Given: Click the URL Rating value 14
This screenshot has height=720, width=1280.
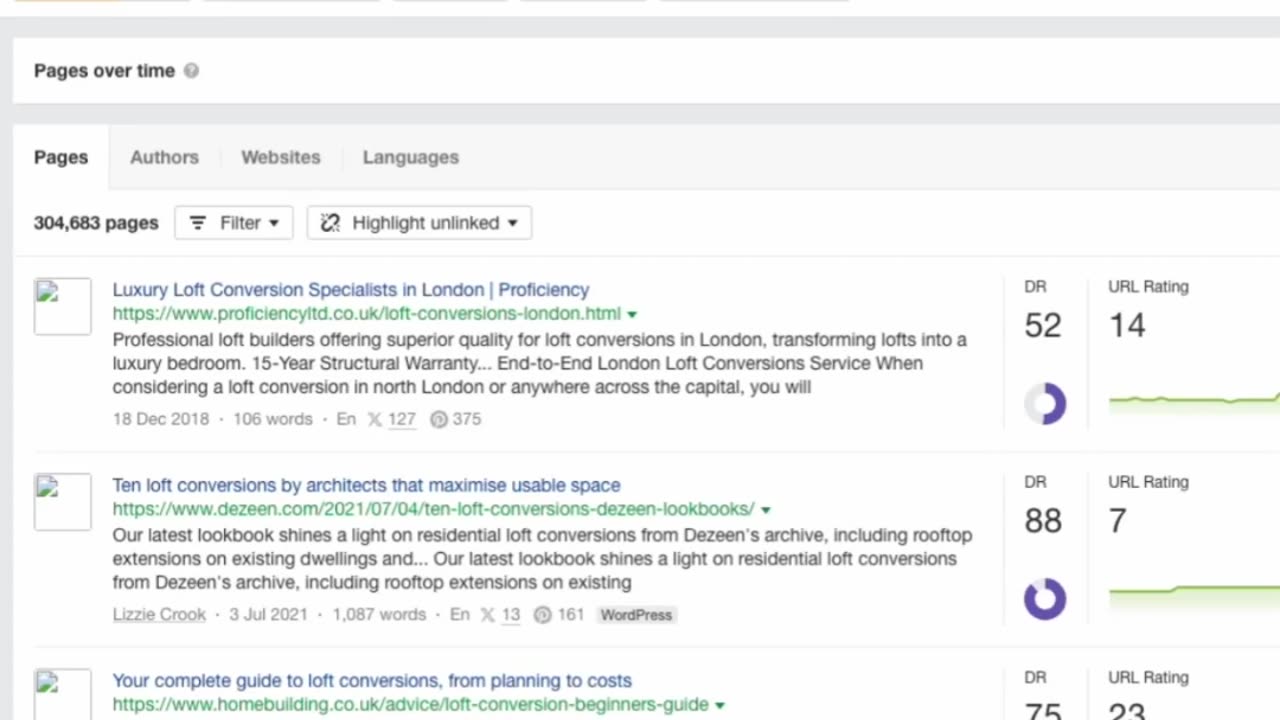Looking at the screenshot, I should pyautogui.click(x=1127, y=326).
